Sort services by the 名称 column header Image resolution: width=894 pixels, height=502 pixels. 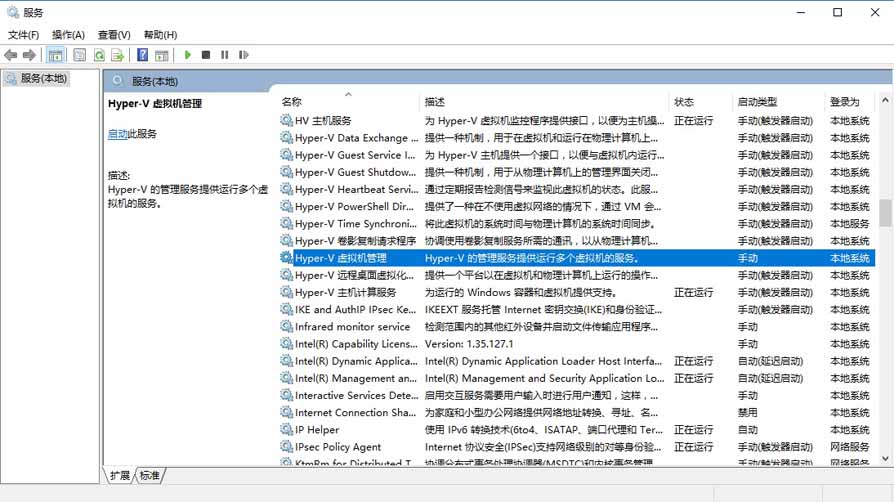[x=292, y=102]
